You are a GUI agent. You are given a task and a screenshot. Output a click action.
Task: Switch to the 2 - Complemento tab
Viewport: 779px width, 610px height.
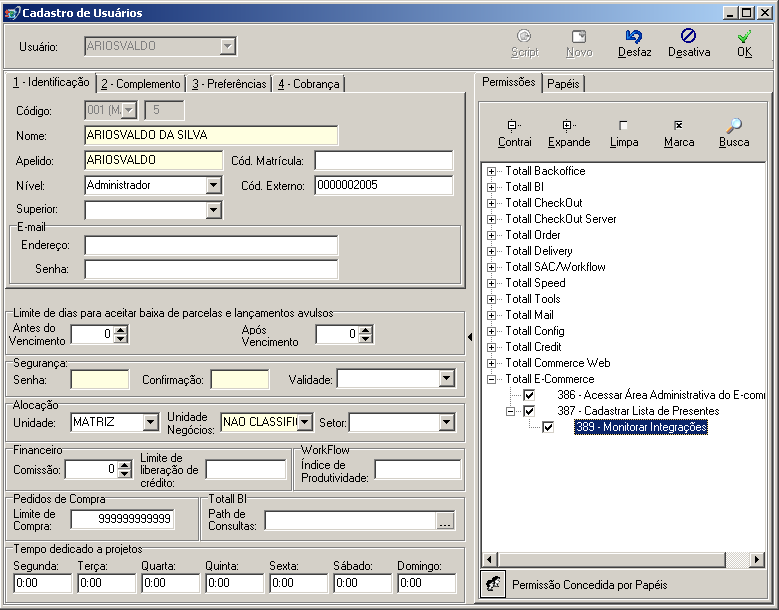(141, 84)
